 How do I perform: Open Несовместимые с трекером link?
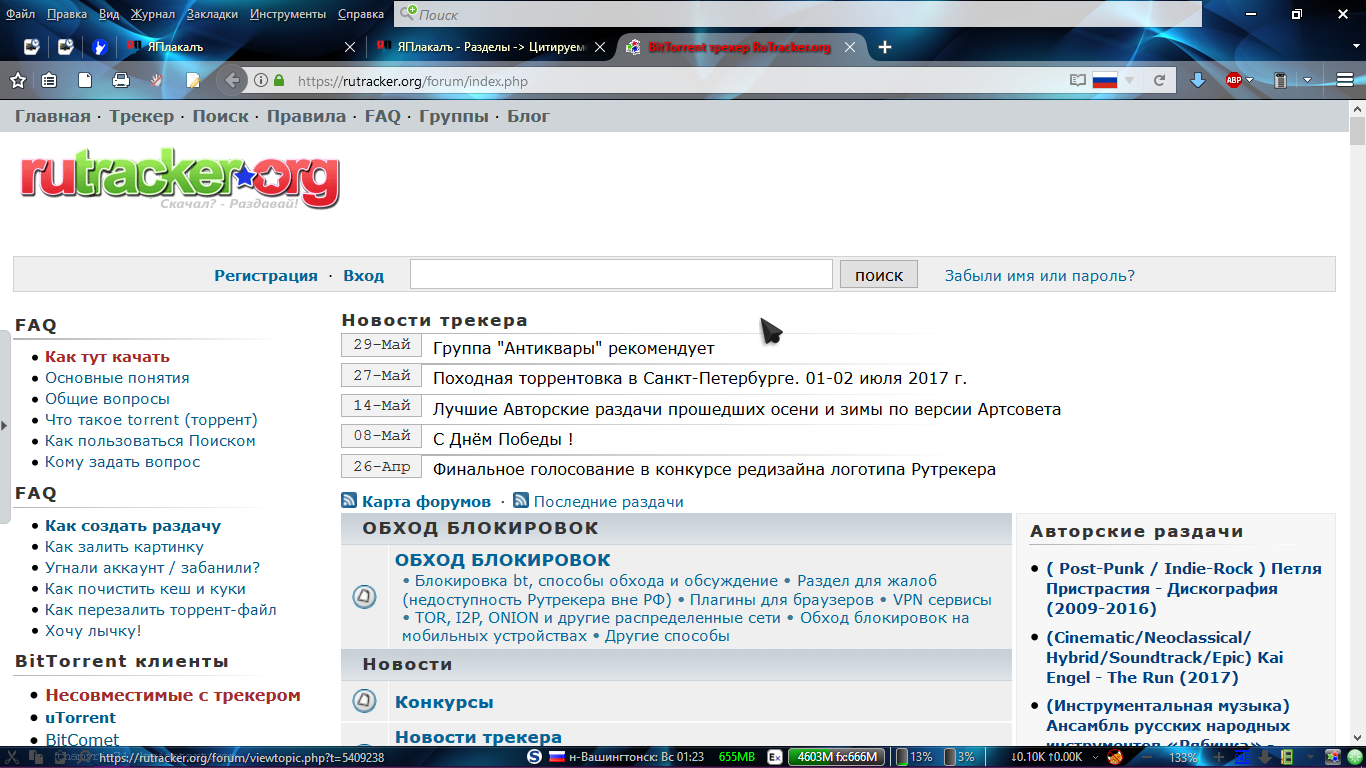click(x=173, y=695)
